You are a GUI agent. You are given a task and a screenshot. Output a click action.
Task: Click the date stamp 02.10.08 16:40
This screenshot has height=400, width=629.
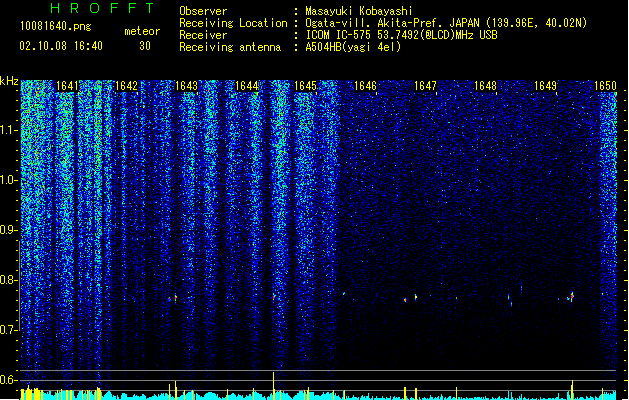(61, 46)
